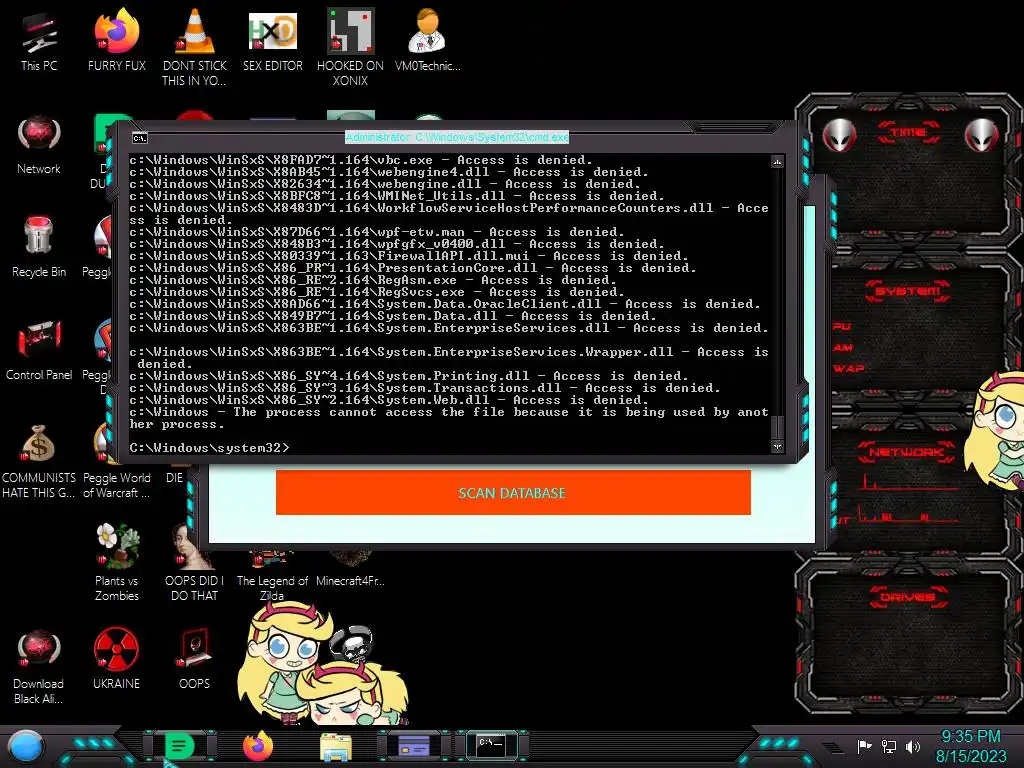This screenshot has height=768, width=1024.
Task: Open the Recycle Bin
Action: [39, 248]
